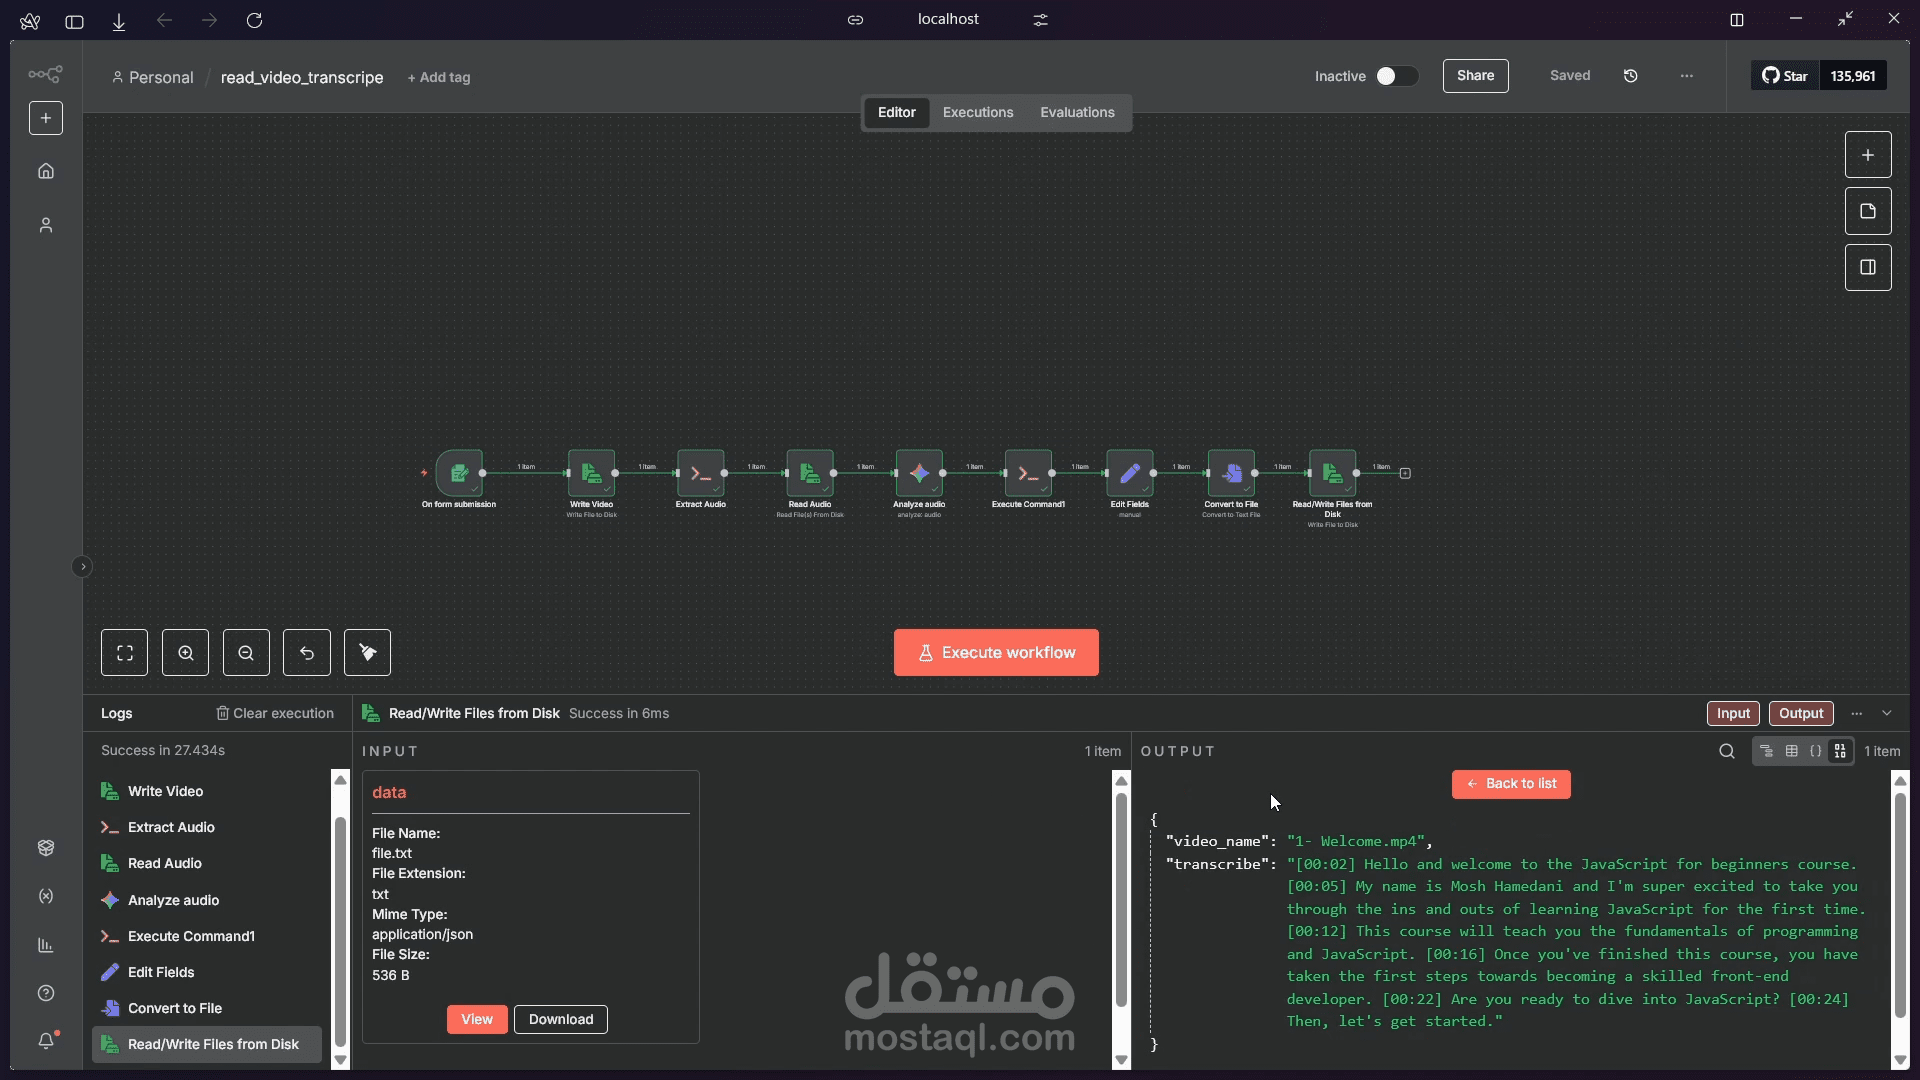
Task: Click the Execute workflow button
Action: pos(996,653)
